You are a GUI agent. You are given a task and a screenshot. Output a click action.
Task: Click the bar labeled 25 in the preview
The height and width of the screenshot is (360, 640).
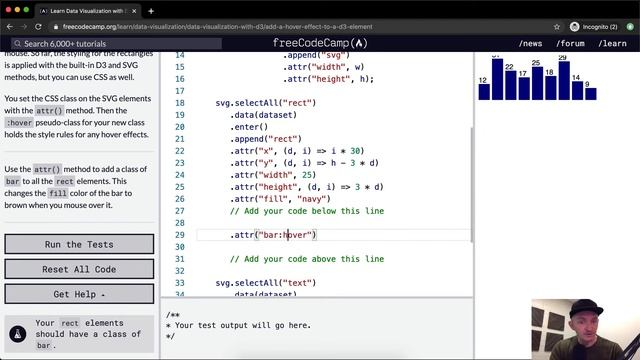coord(538,83)
